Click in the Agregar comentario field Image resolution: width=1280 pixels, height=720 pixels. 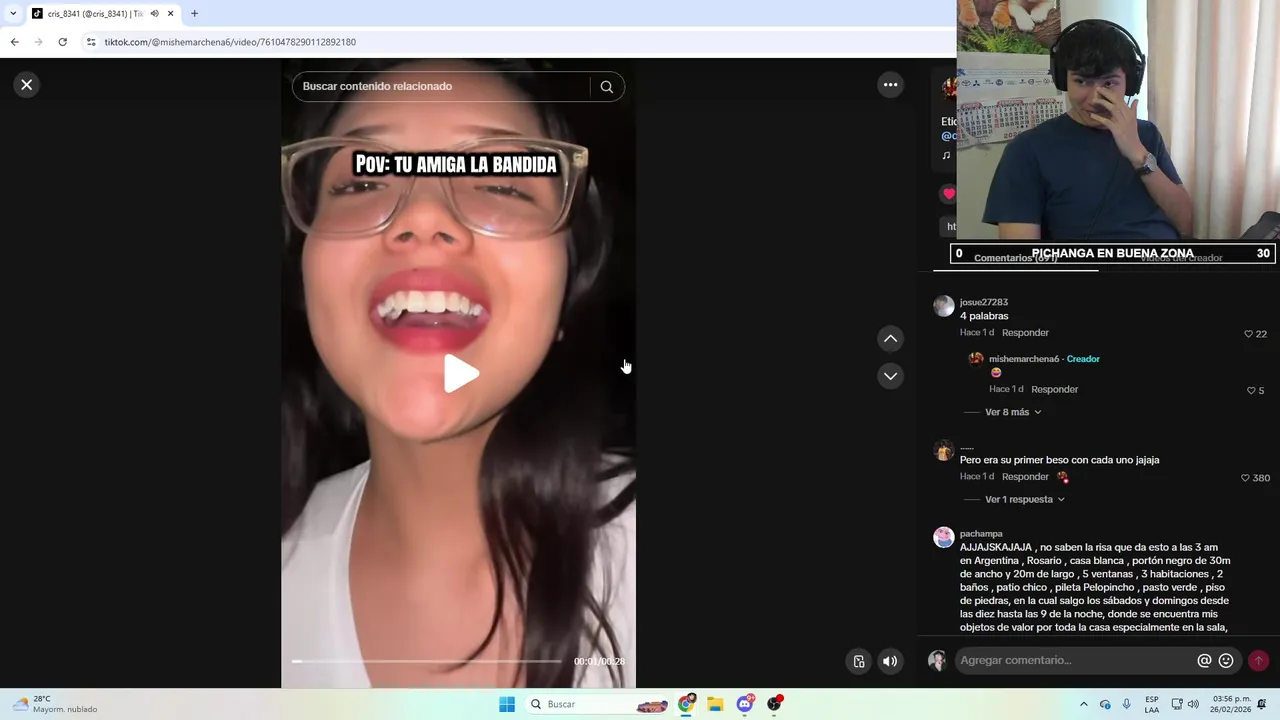(x=1075, y=661)
